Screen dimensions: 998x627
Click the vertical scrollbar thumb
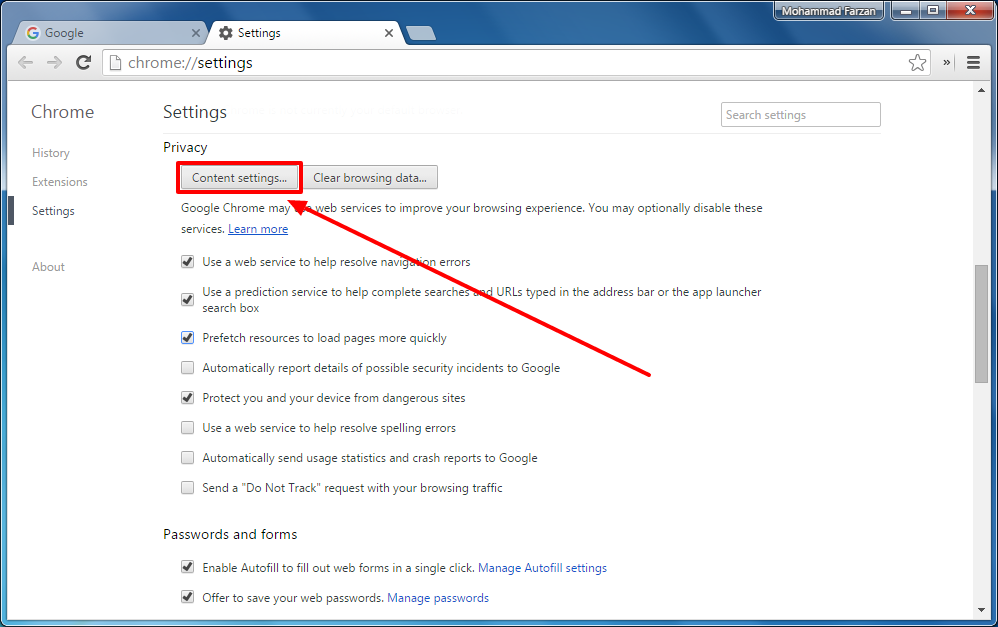point(981,323)
